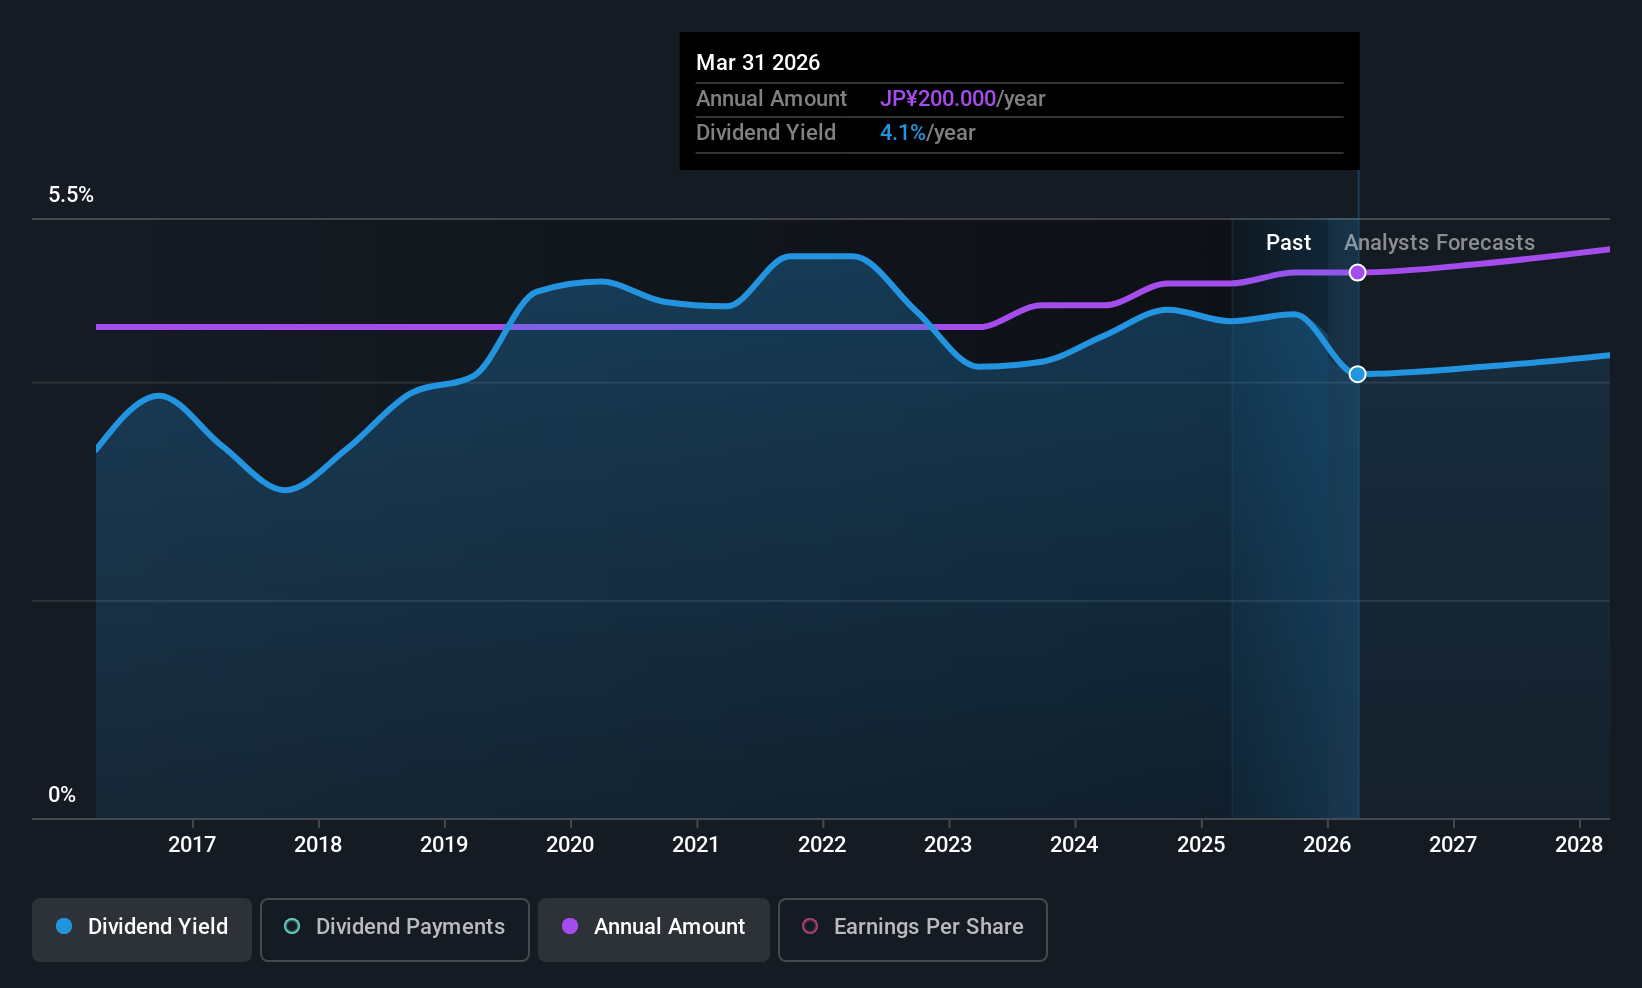Click the purple dot in Annual Amount legend
The width and height of the screenshot is (1642, 988).
(570, 926)
